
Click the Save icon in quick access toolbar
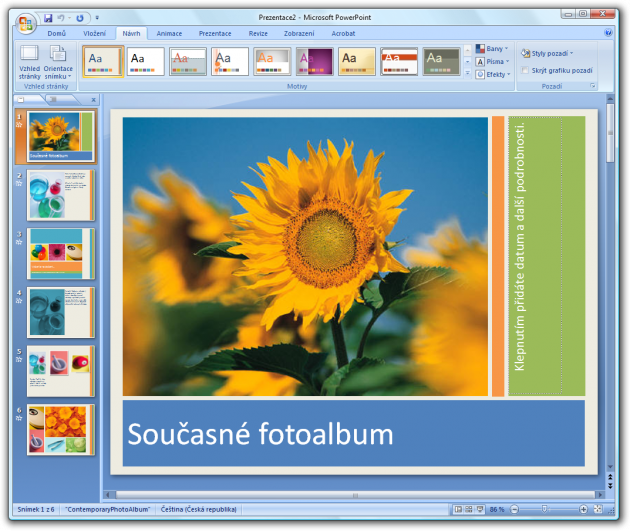click(47, 17)
